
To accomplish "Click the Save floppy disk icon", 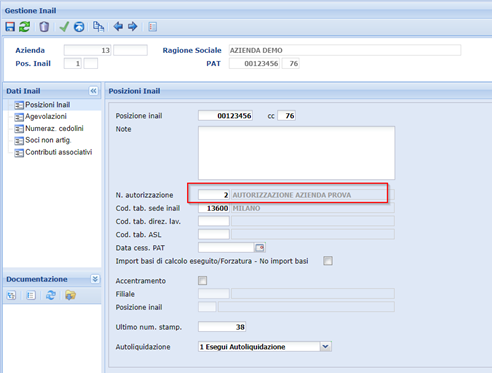I will pos(10,27).
